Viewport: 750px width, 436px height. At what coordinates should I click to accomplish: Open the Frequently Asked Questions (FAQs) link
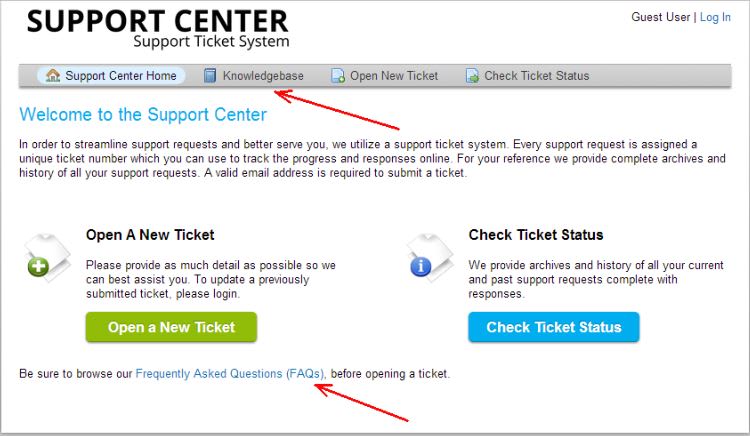[x=230, y=374]
